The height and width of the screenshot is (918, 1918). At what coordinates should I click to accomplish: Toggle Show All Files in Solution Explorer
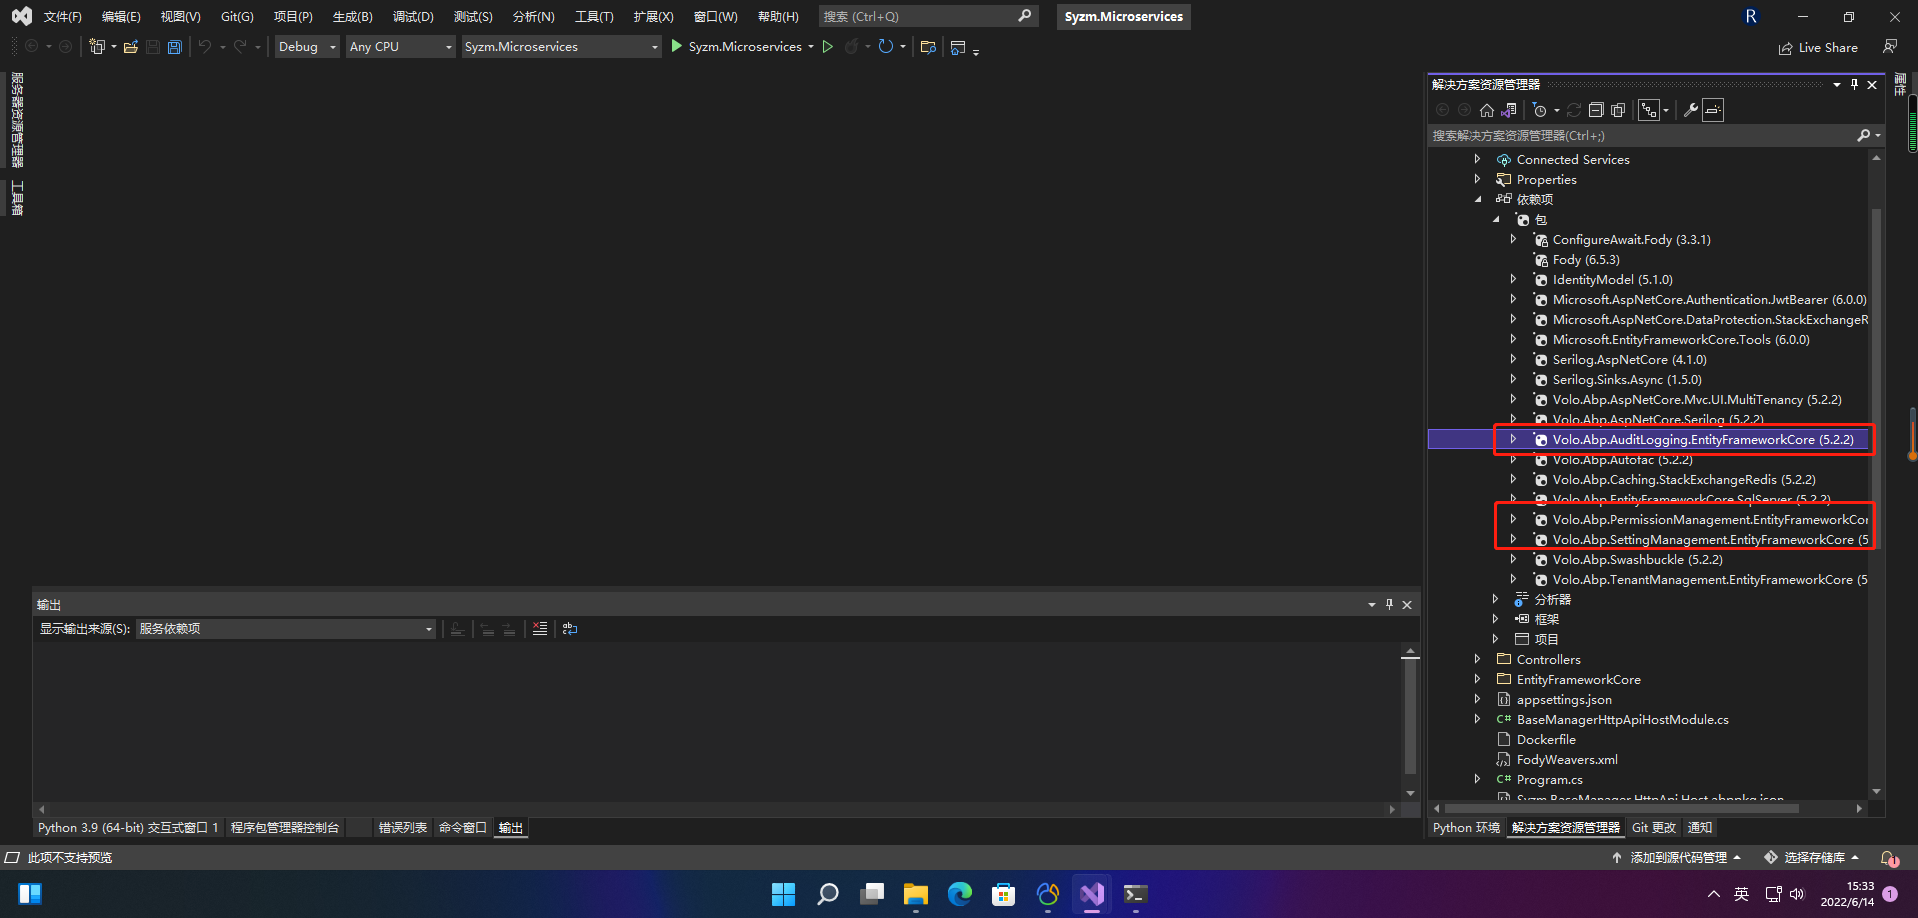coord(1618,110)
